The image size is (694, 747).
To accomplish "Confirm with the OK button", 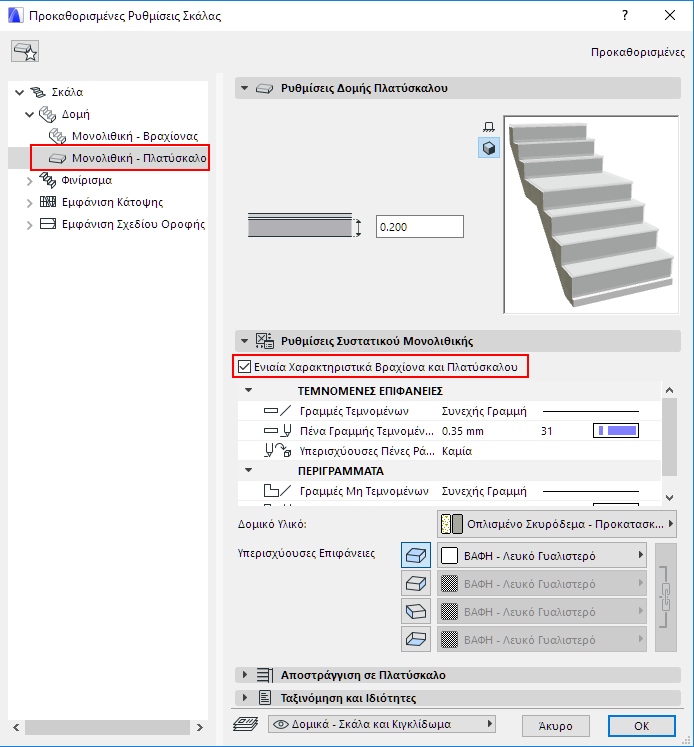I will tap(642, 726).
